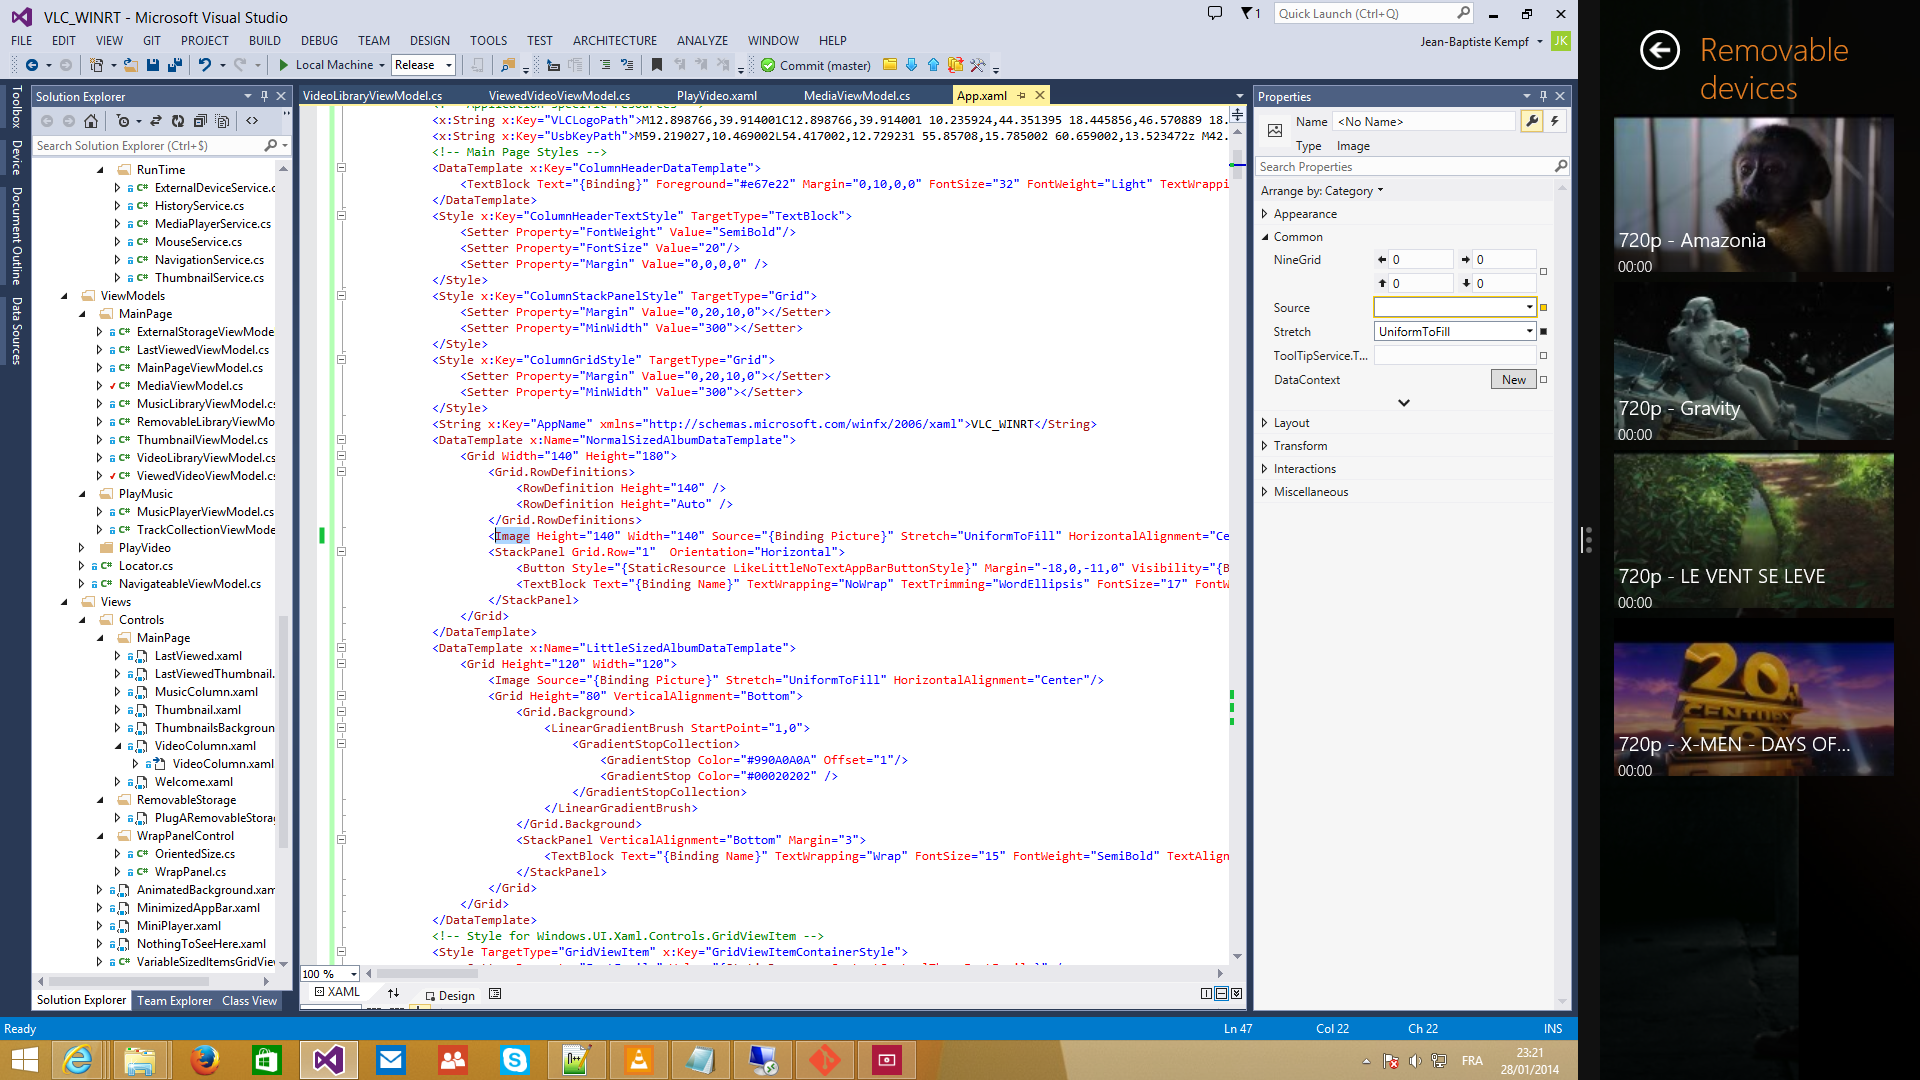Click the Undo toolbar icon
This screenshot has height=1080, width=1920.
point(204,65)
